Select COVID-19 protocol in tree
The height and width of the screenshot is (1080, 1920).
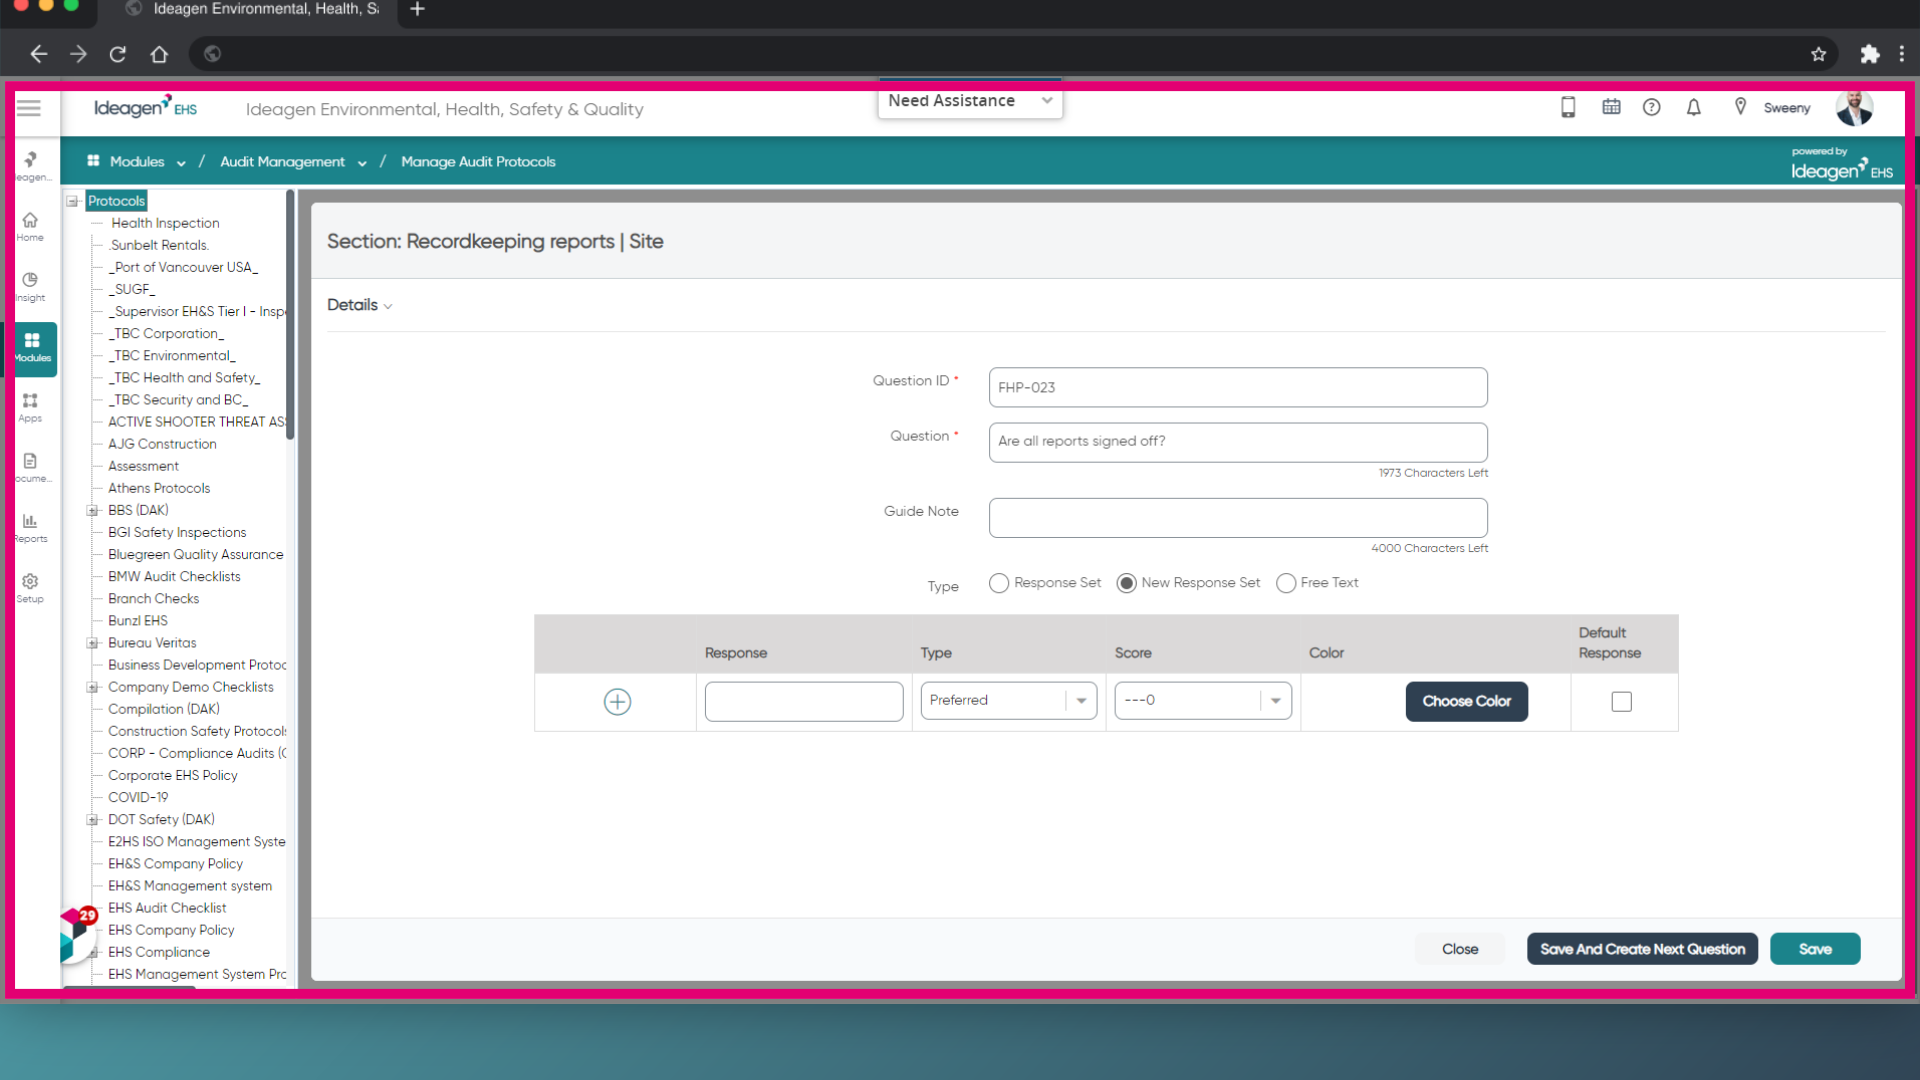[138, 797]
